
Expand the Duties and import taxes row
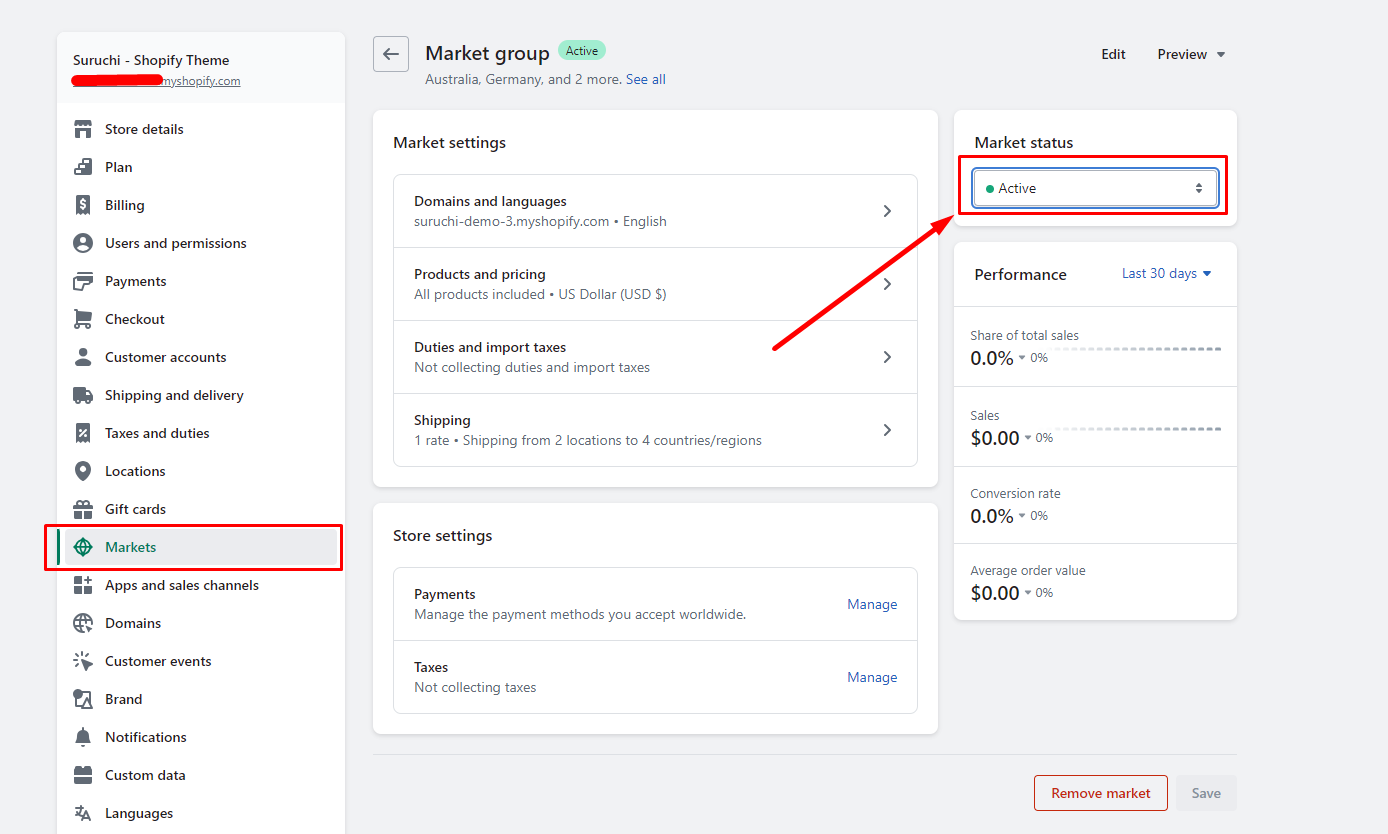(655, 357)
